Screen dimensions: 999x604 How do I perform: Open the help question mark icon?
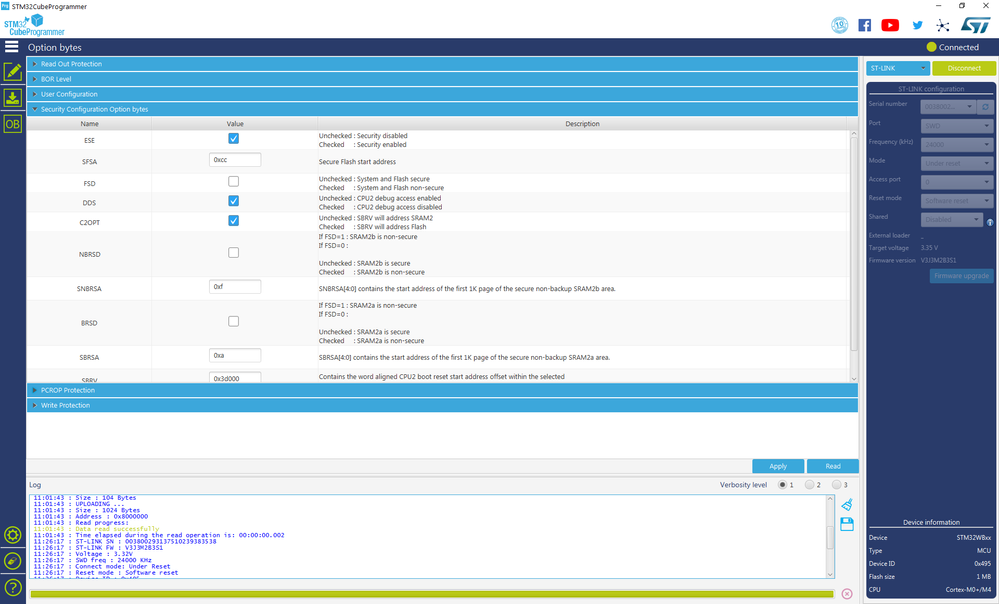13,587
